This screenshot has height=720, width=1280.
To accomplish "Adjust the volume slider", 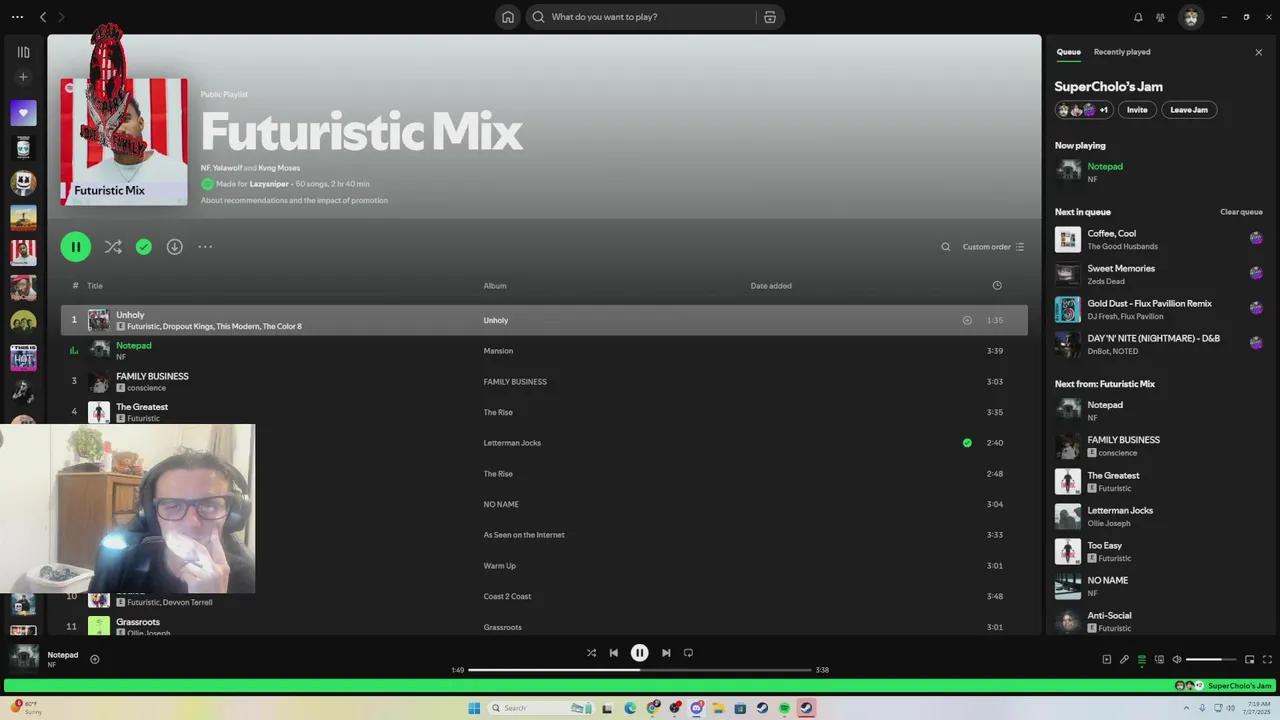I will pos(1212,659).
